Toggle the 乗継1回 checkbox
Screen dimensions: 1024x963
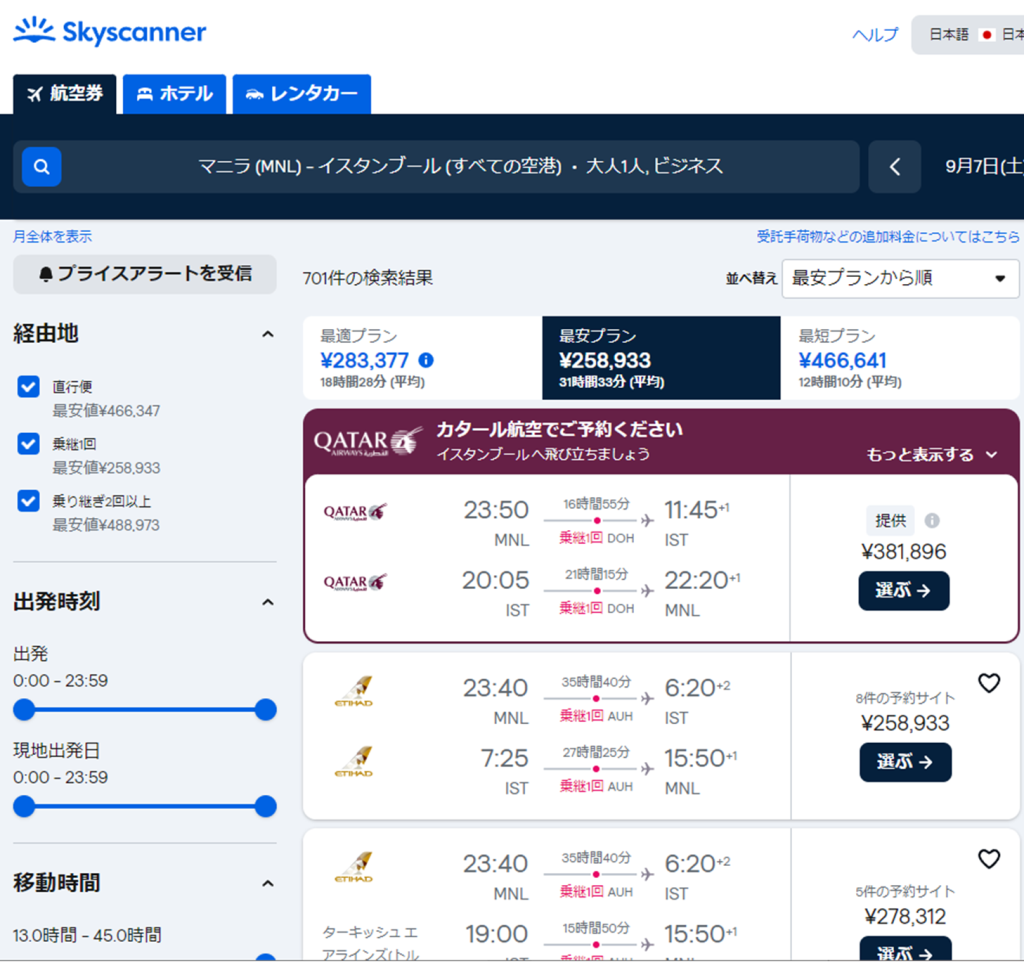click(x=28, y=444)
